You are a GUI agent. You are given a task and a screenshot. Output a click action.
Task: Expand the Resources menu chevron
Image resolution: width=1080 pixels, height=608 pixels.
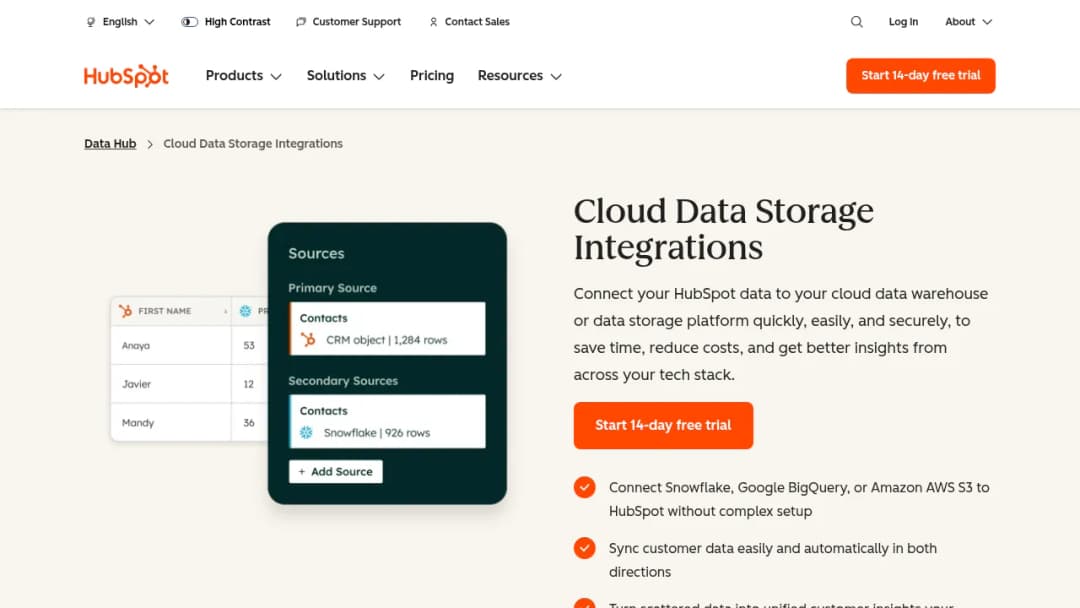(x=556, y=76)
